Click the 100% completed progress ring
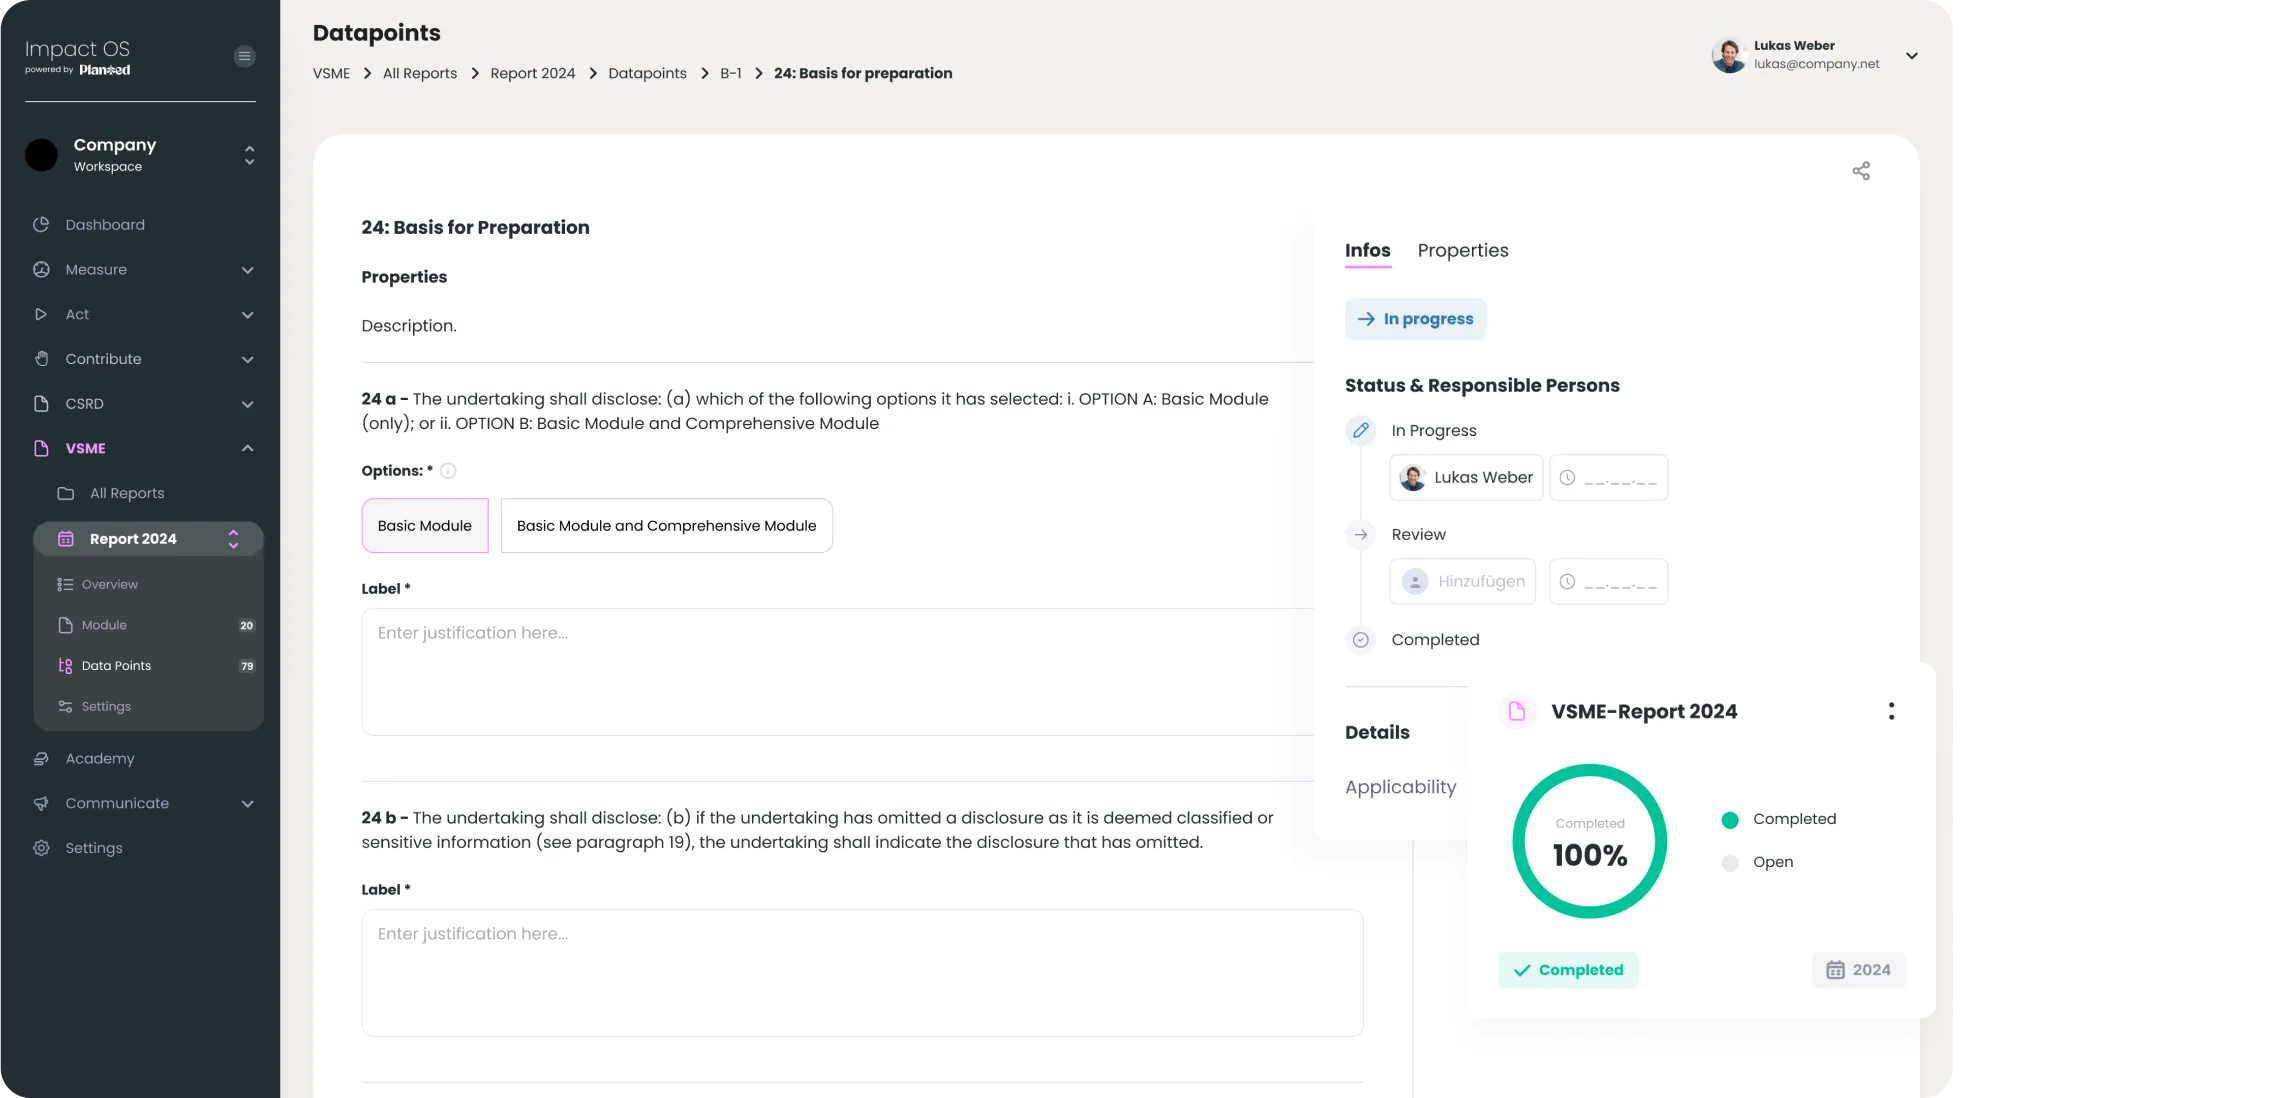2271x1098 pixels. [x=1589, y=841]
